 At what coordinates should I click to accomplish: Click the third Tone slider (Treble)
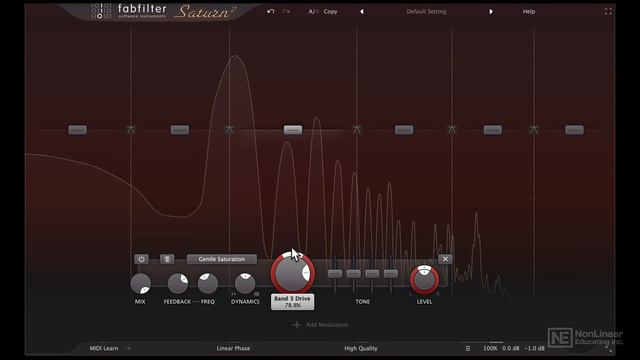(372, 274)
